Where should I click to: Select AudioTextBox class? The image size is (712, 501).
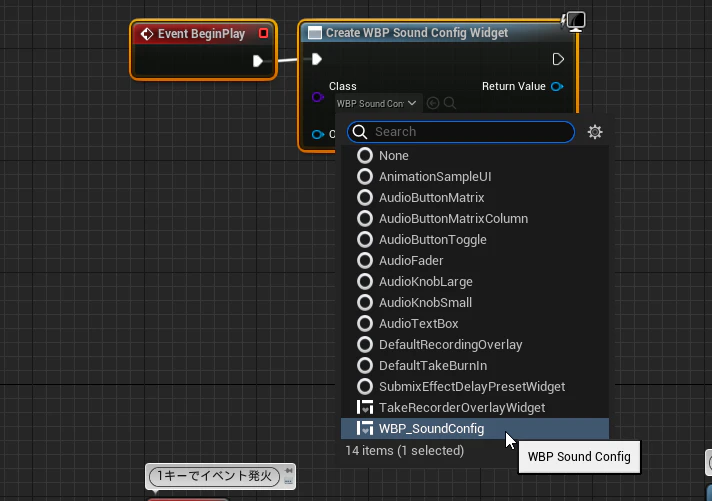coord(475,323)
